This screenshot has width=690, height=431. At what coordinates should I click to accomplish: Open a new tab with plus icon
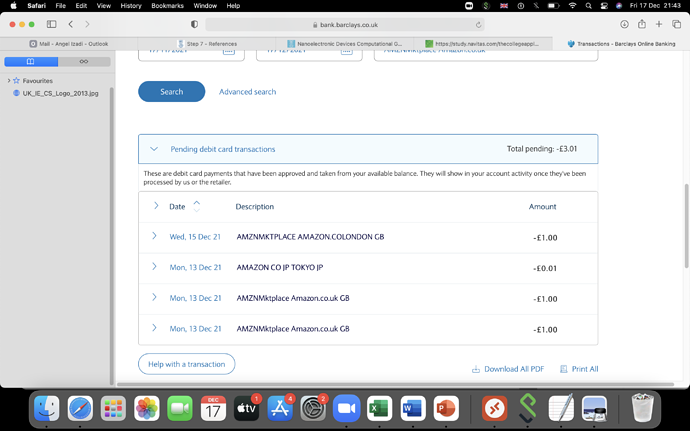(660, 24)
